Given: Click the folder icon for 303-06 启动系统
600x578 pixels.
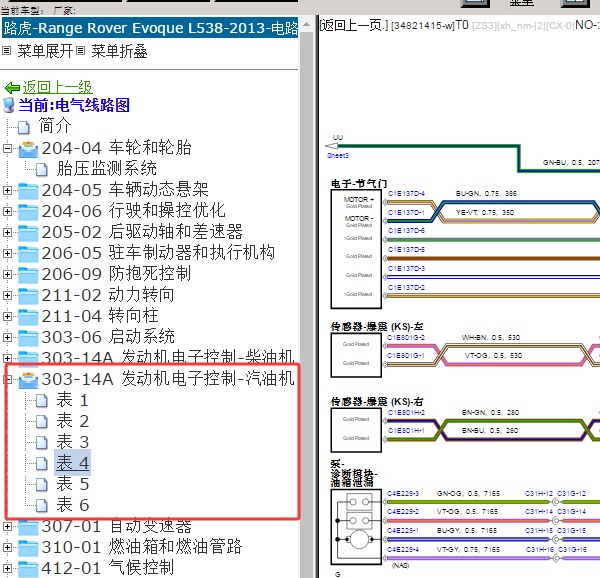Looking at the screenshot, I should pos(28,338).
